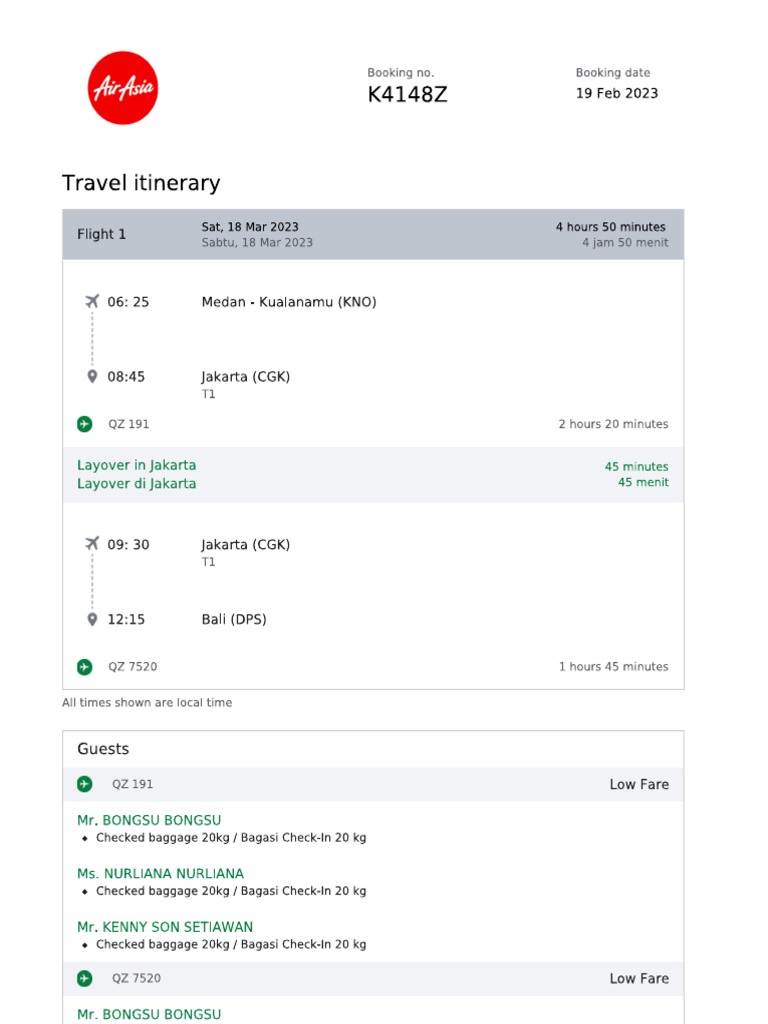Click green icon next to QZ 191 in Guests
Image resolution: width=768 pixels, height=1024 pixels.
(x=85, y=784)
